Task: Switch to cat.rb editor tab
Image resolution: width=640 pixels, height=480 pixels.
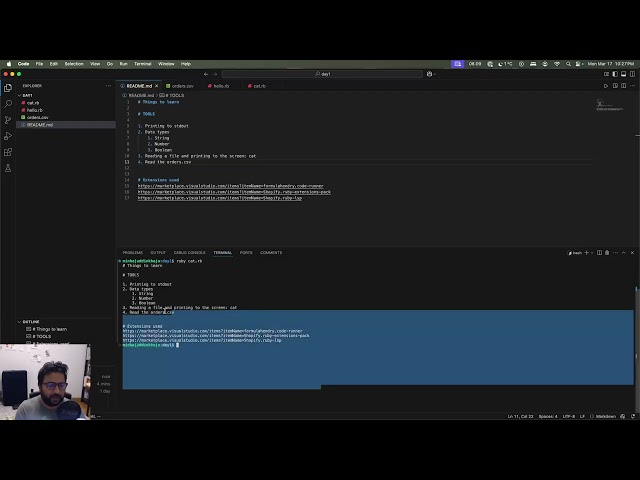Action: click(257, 86)
